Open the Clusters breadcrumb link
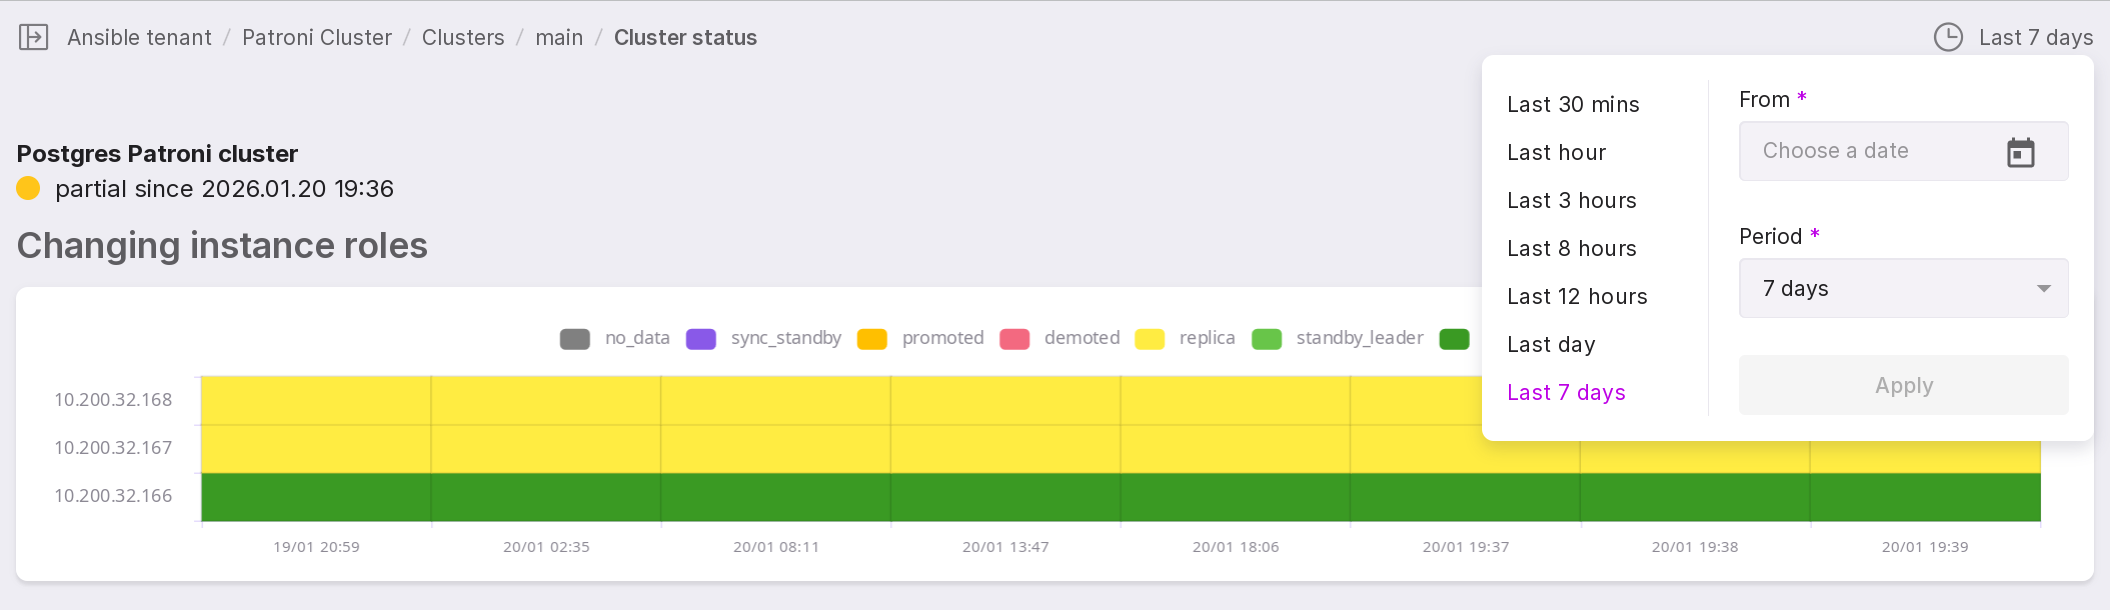The width and height of the screenshot is (2110, 610). 463,38
